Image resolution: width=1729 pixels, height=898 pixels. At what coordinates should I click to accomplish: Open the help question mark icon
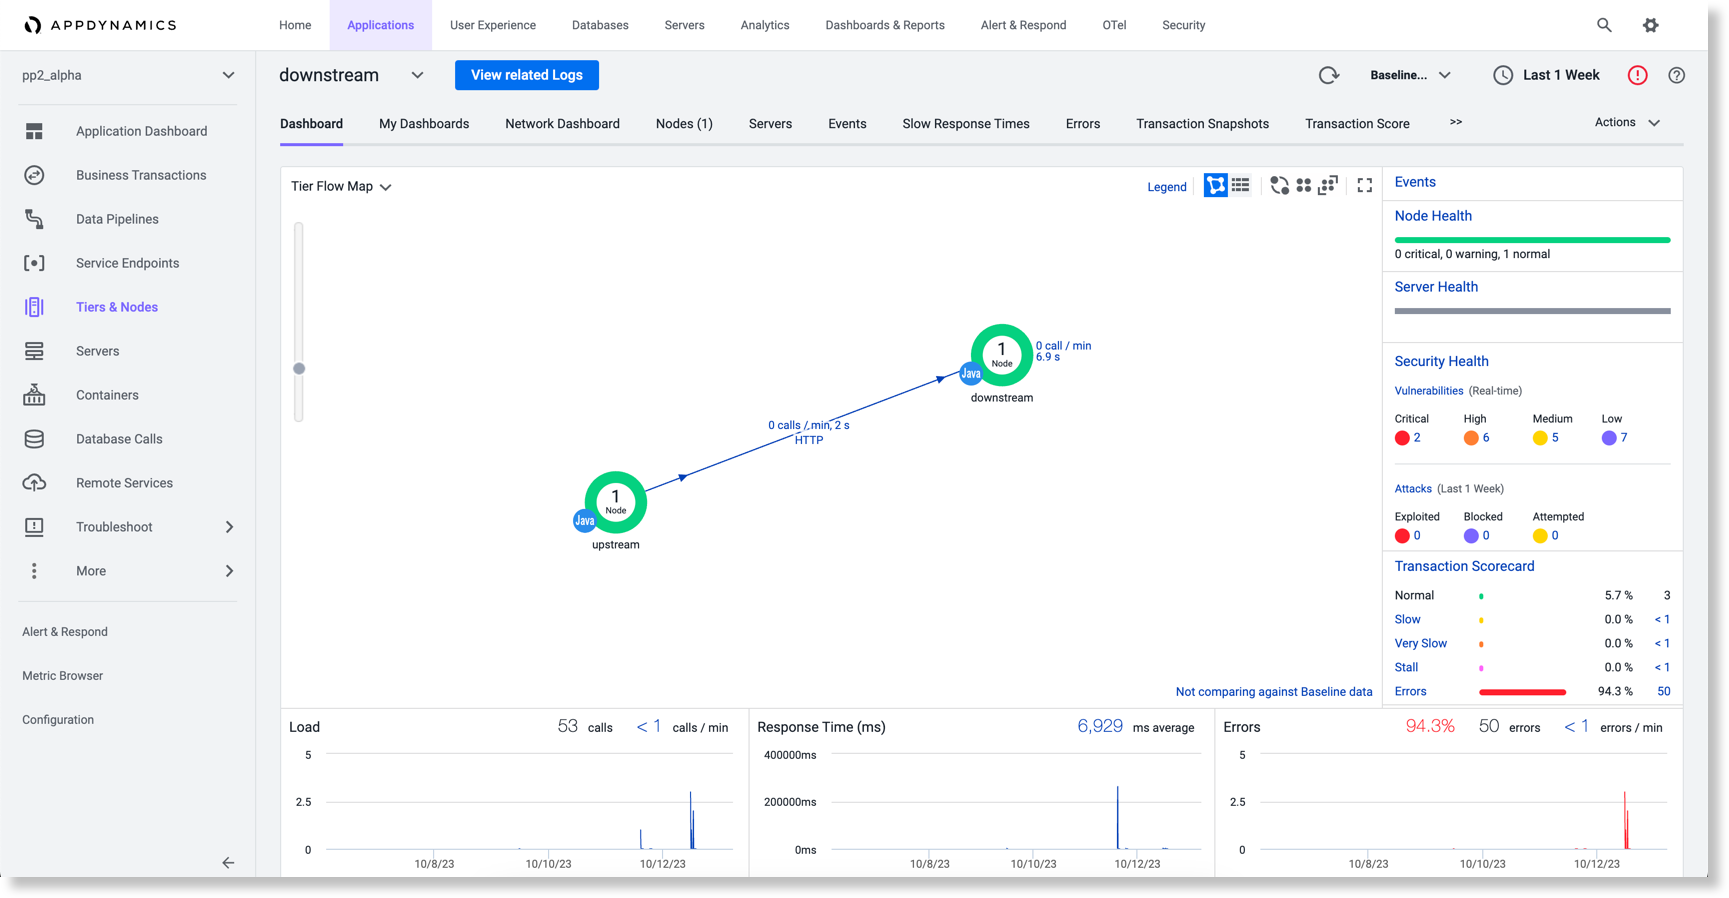pyautogui.click(x=1677, y=75)
